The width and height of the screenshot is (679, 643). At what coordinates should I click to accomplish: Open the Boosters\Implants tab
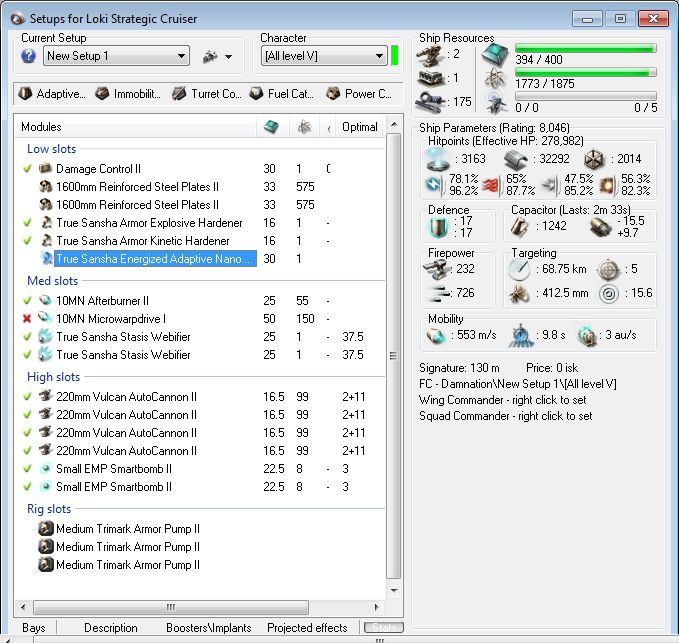pyautogui.click(x=209, y=628)
